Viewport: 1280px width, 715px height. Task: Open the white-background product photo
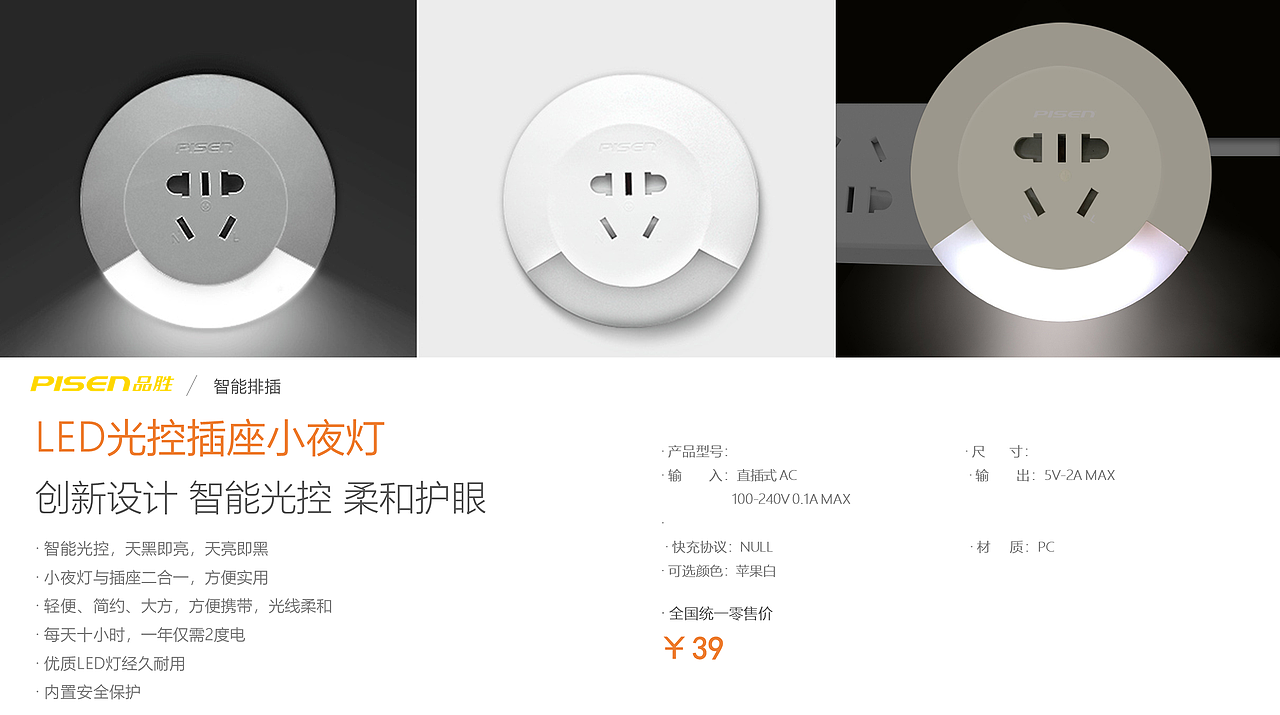click(x=626, y=178)
